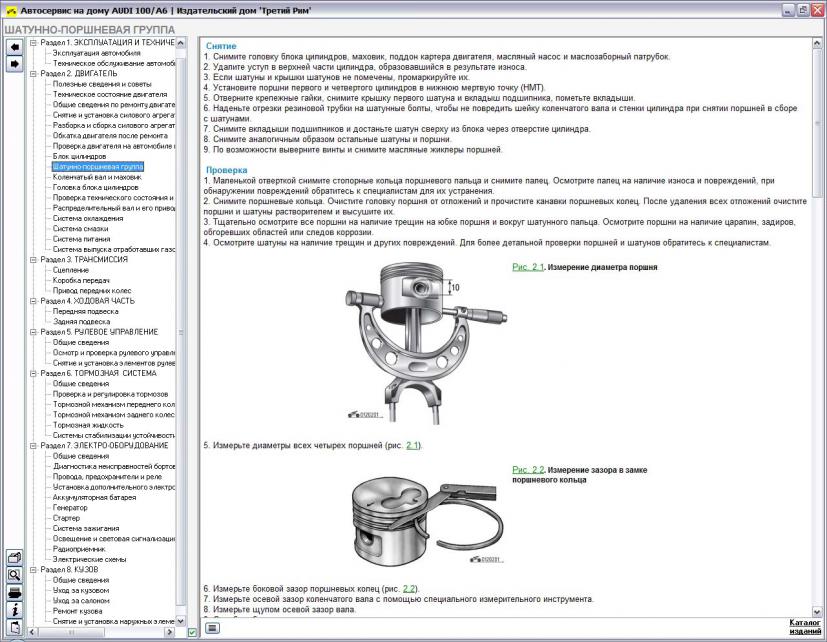
Task: Open Обкатка двигателя после ремонта
Action: click(110, 136)
